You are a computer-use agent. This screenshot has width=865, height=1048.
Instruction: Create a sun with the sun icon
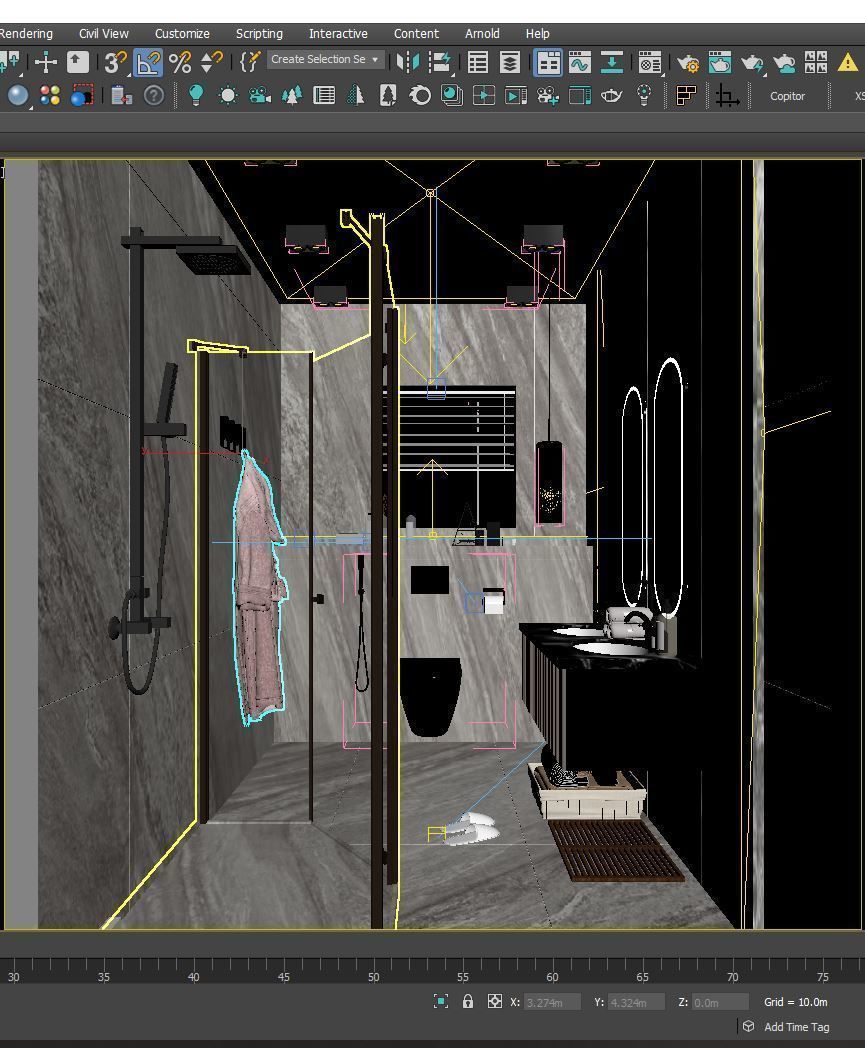coord(228,96)
